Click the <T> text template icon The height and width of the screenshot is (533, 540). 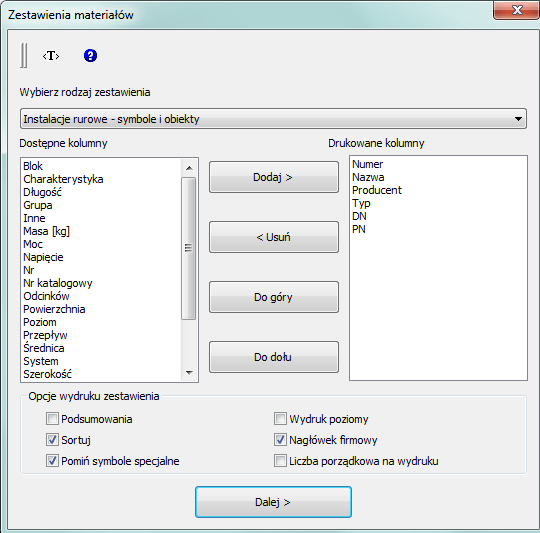(51, 55)
